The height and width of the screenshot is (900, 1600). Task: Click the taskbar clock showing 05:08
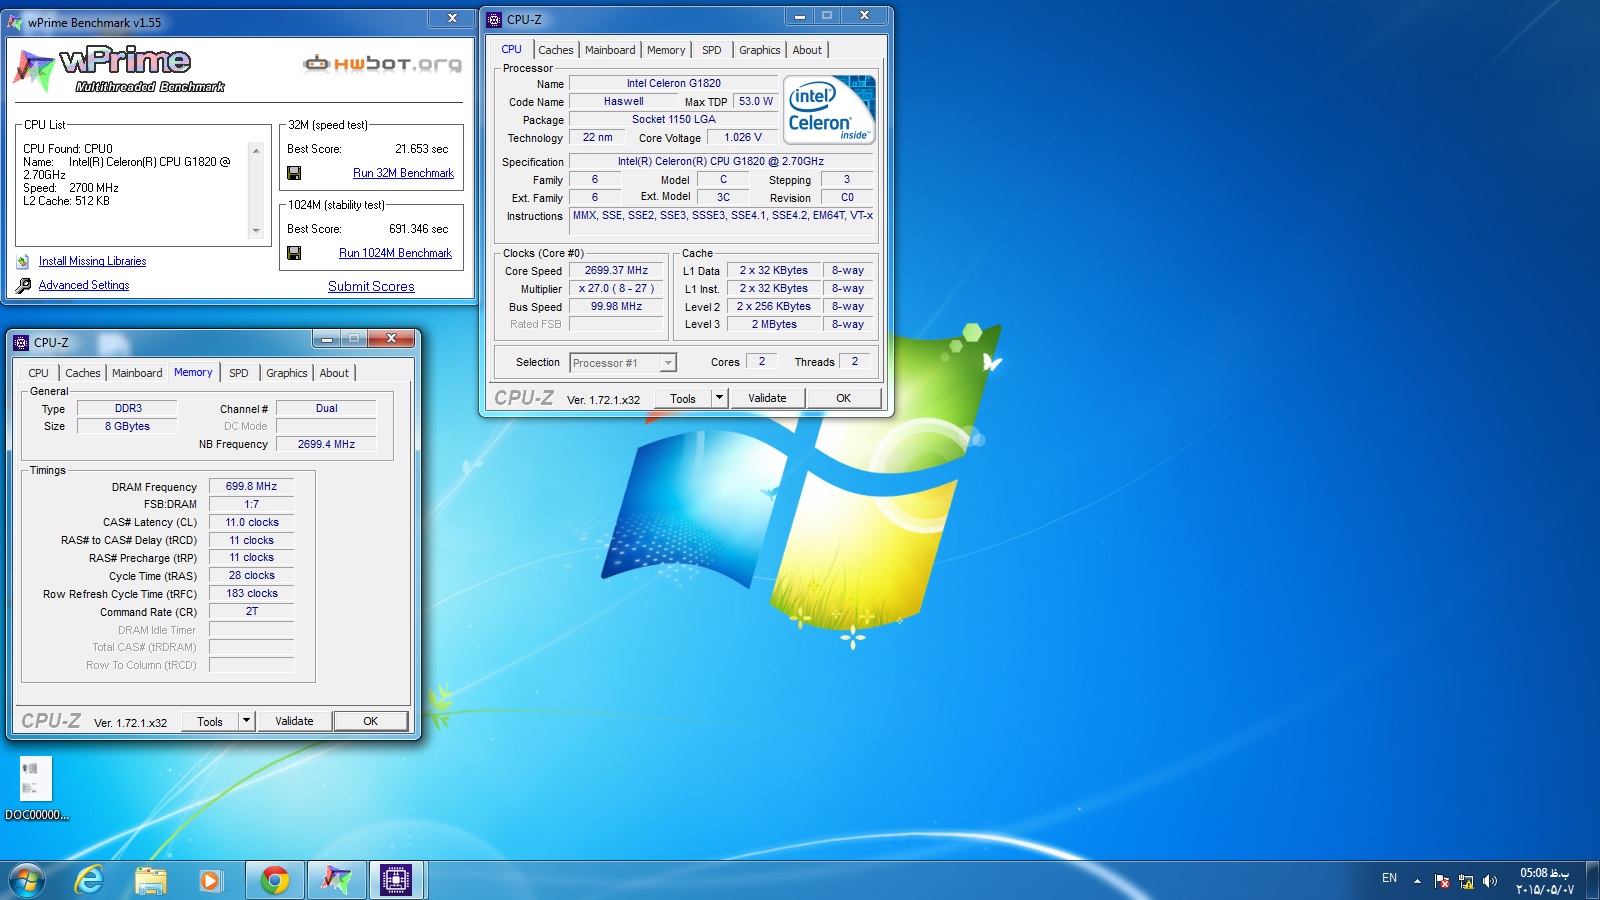[1545, 881]
